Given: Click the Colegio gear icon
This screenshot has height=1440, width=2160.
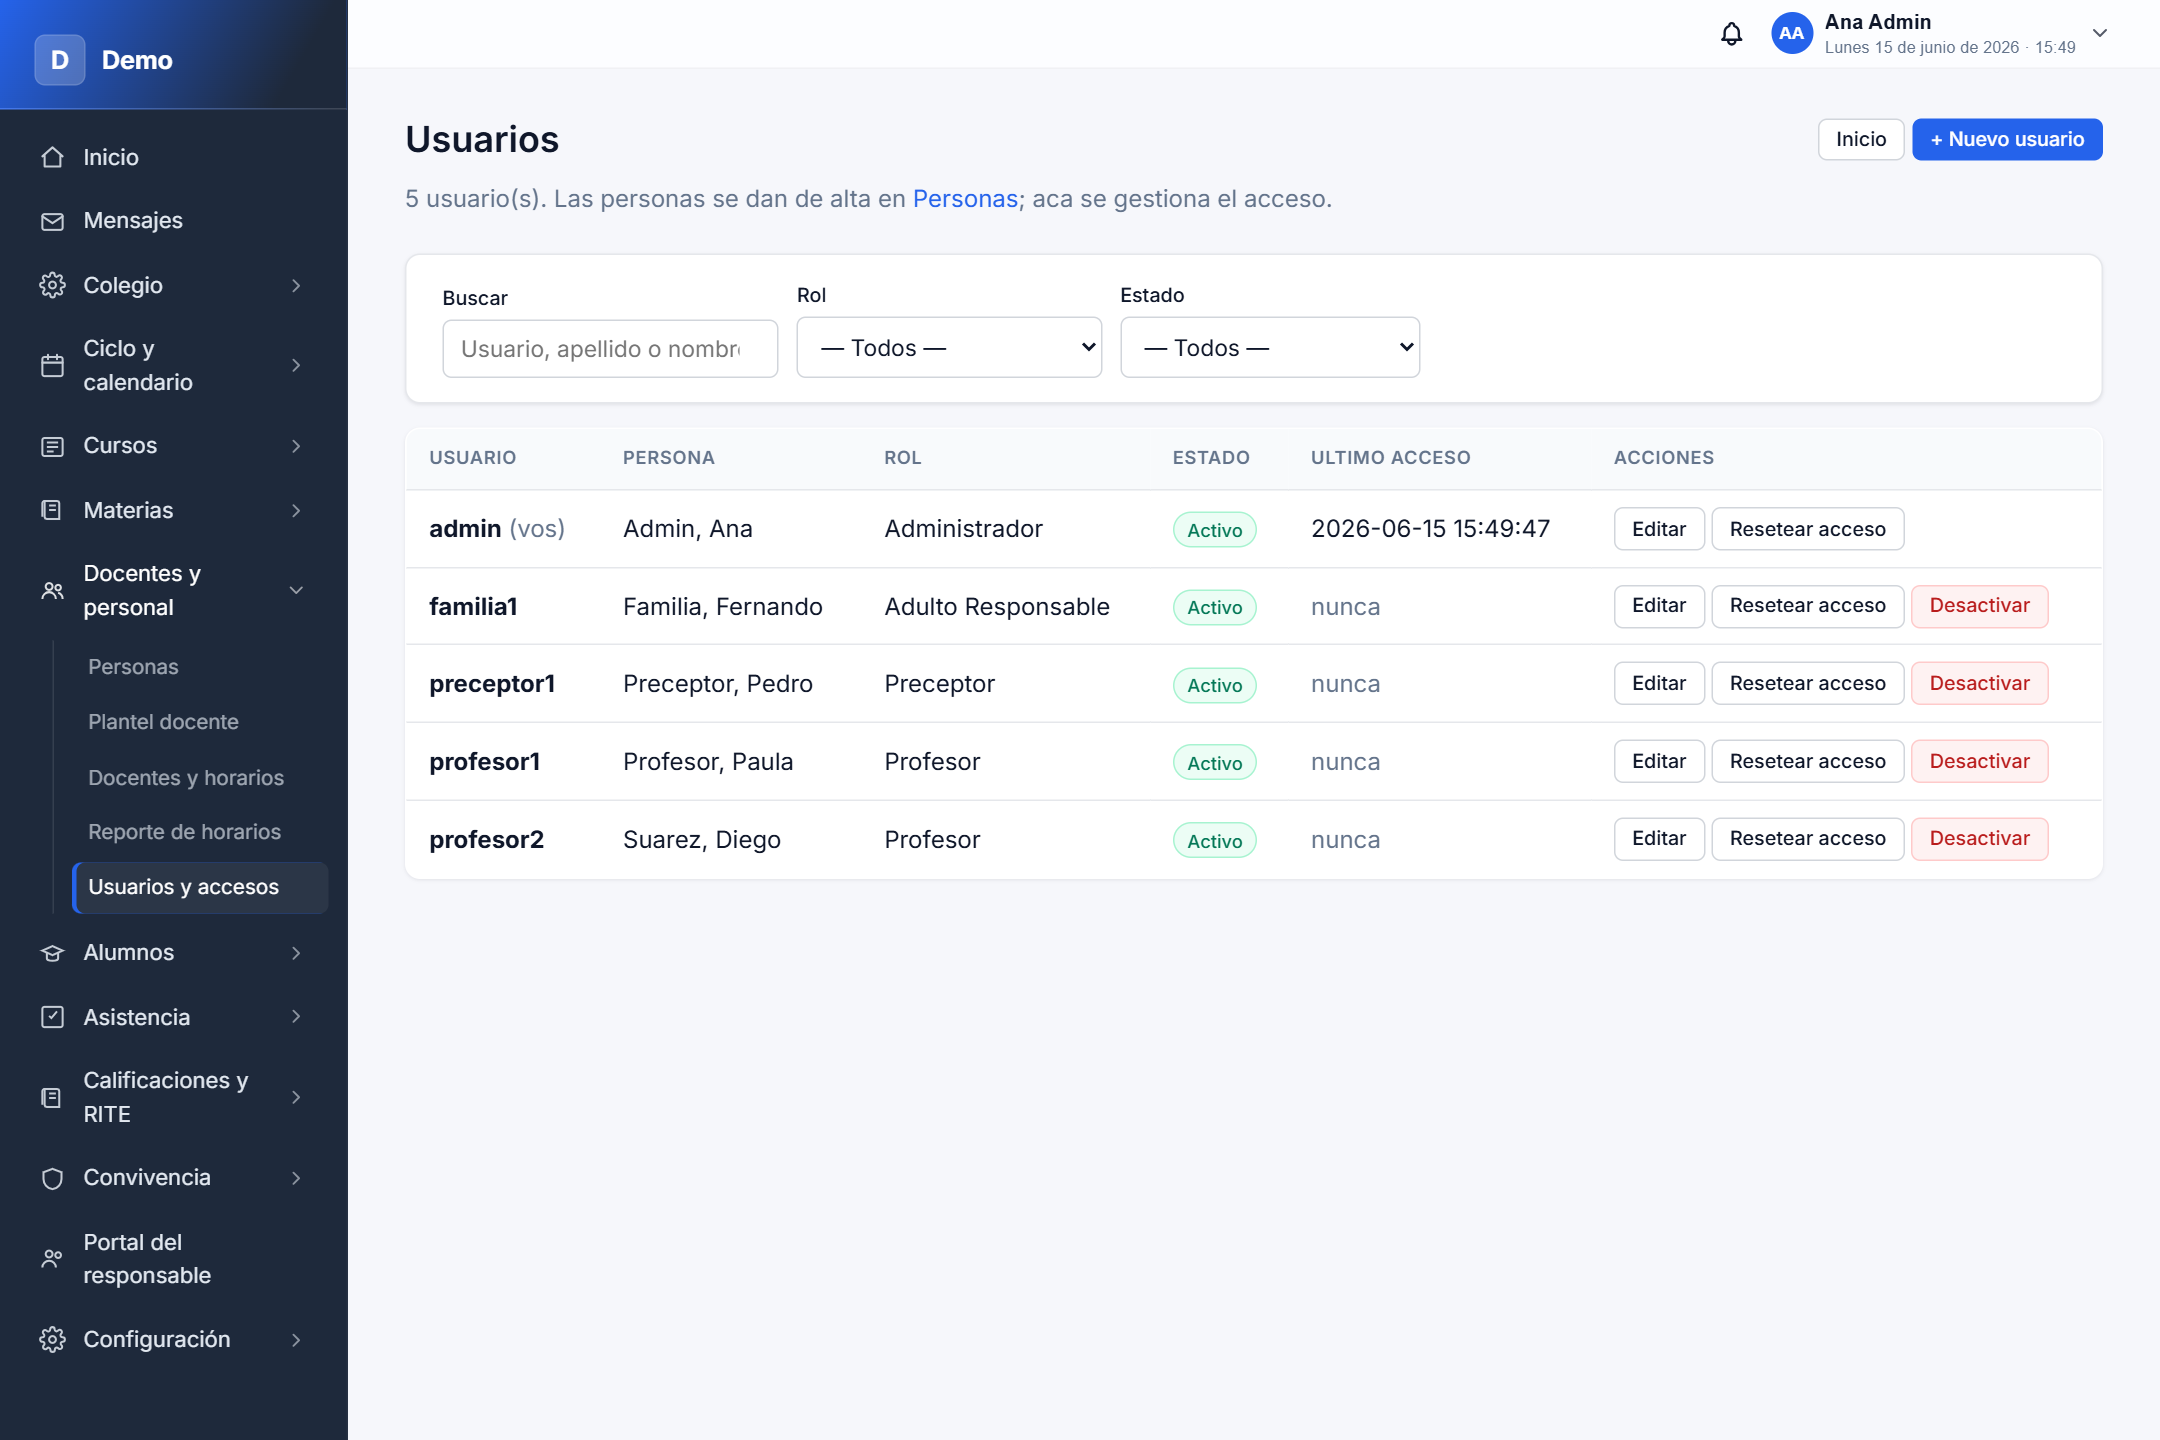Looking at the screenshot, I should 52,286.
